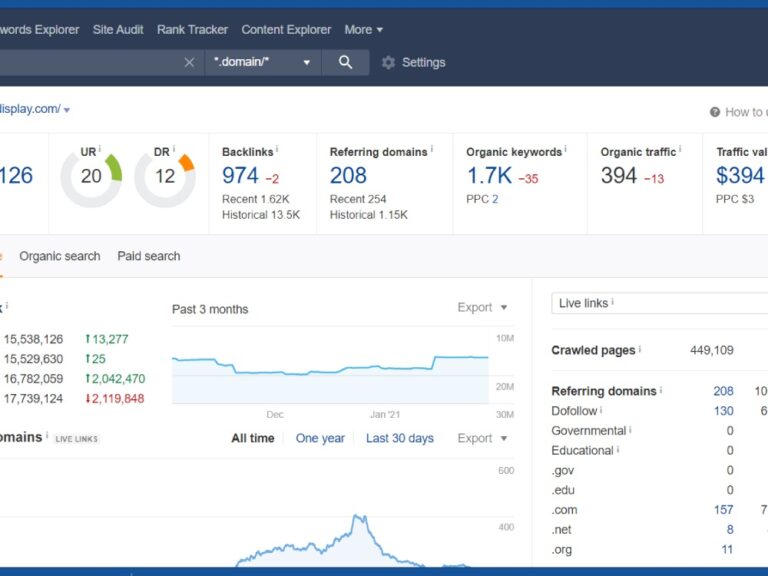Select One year chart range
The image size is (768, 576).
coord(320,438)
